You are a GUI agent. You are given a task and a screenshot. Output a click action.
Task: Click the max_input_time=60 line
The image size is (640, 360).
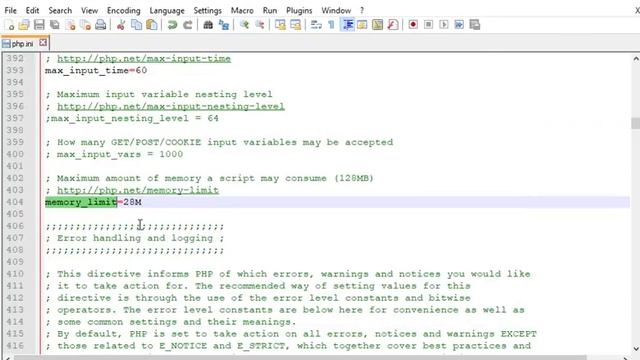click(96, 70)
